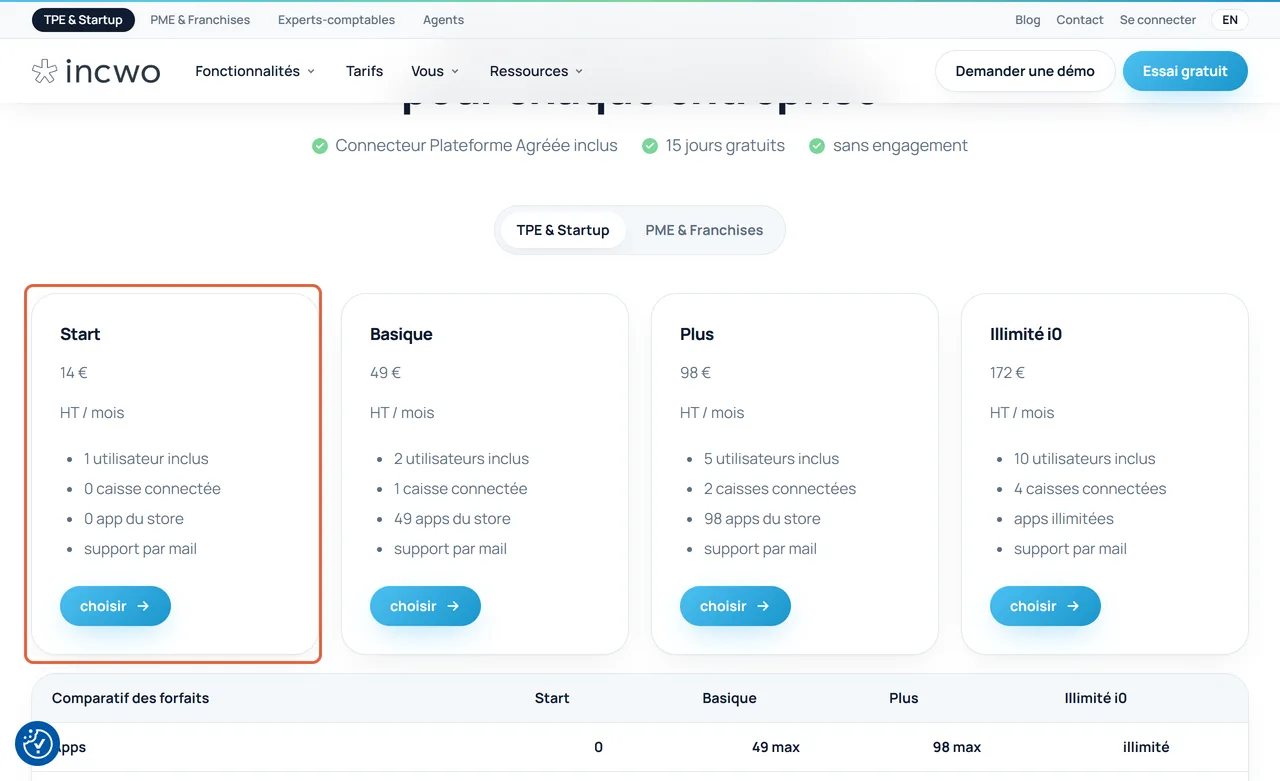Click the 14 € price
Image resolution: width=1280 pixels, height=781 pixels.
click(74, 373)
